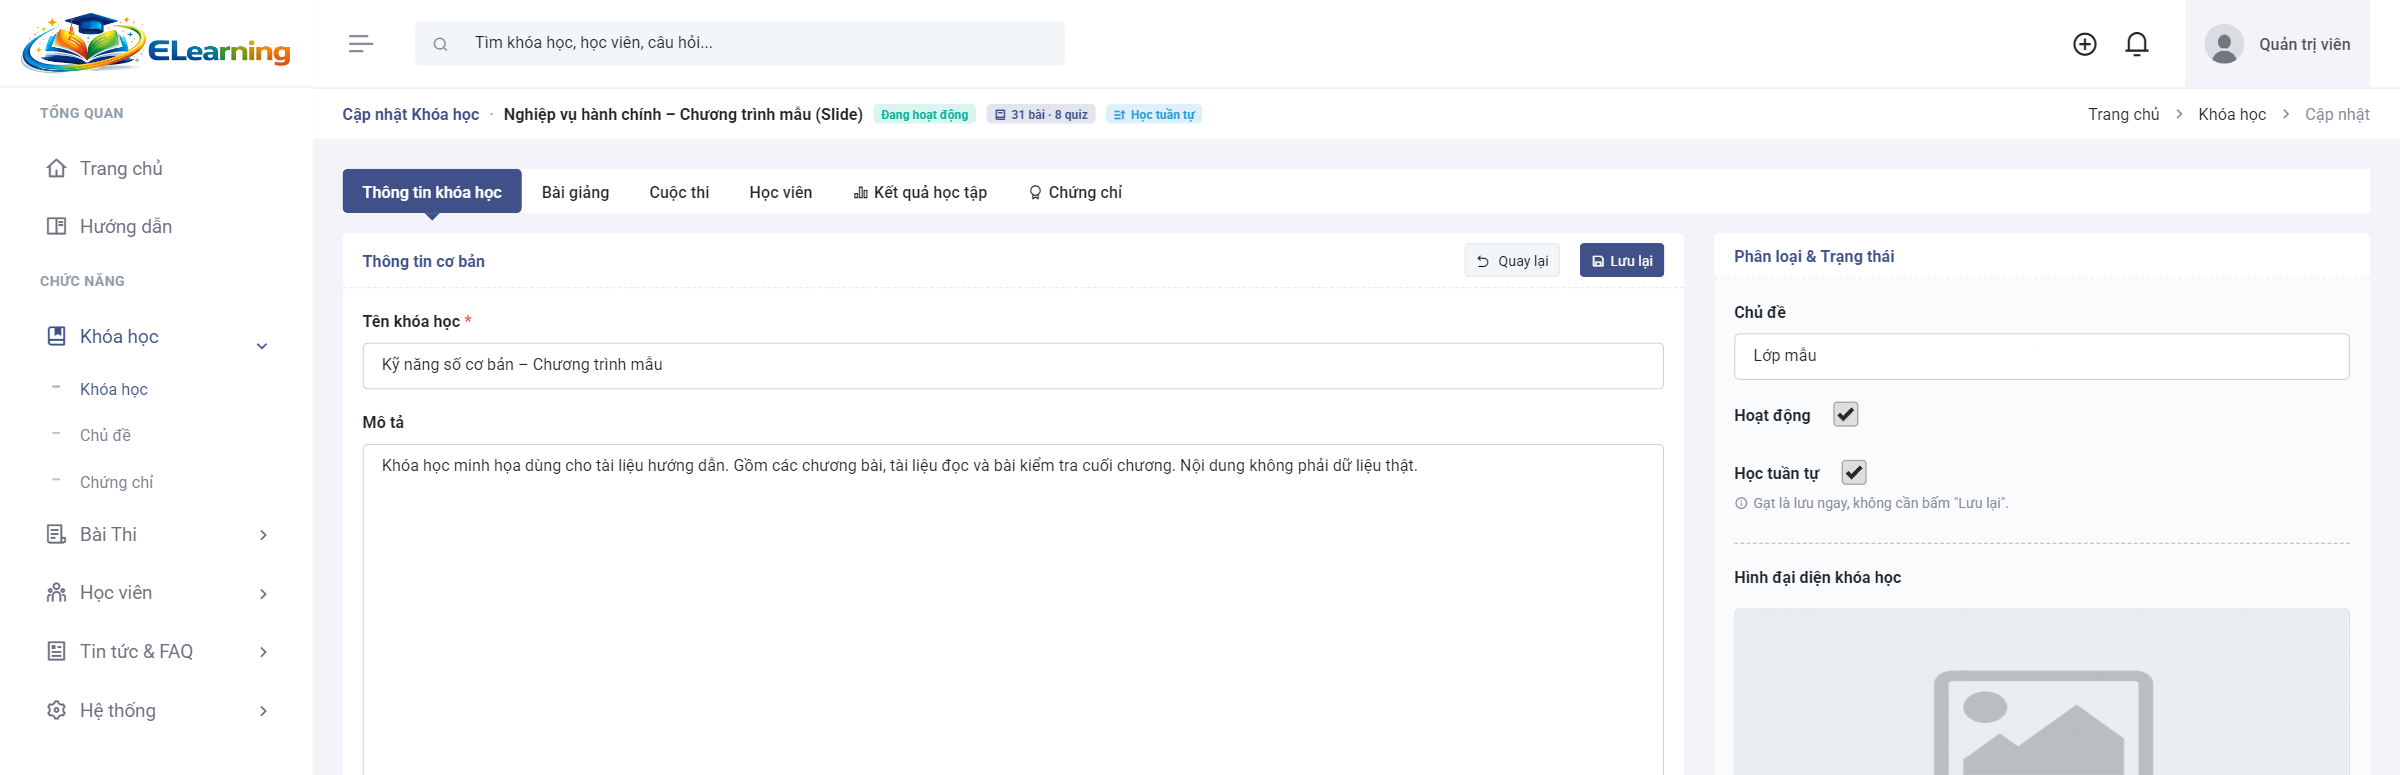Image resolution: width=2400 pixels, height=775 pixels.
Task: Go to Trang chủ breadcrumb link
Action: 2123,114
